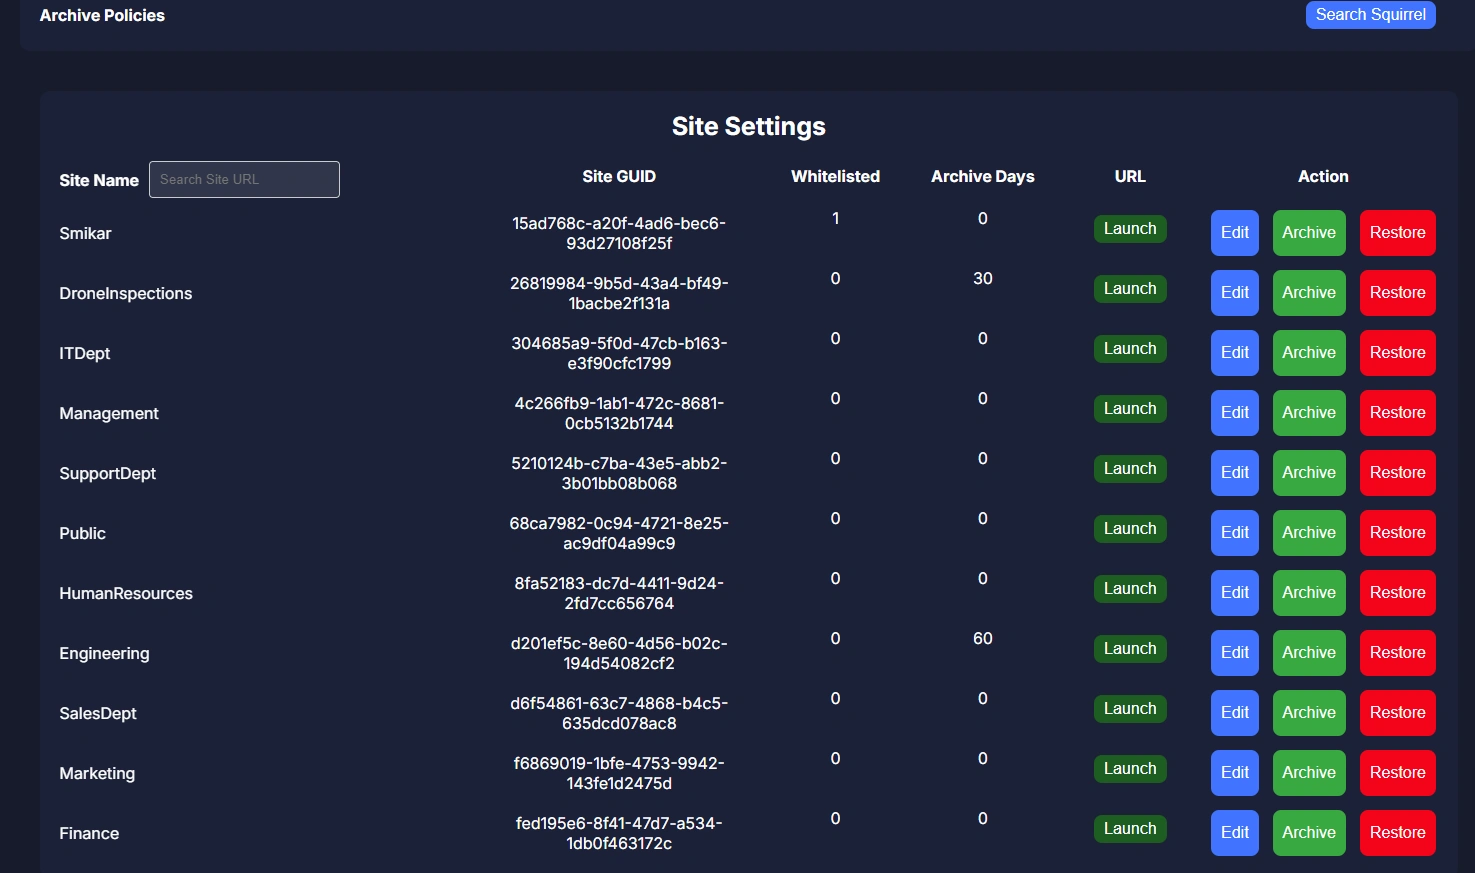Restore the Finance site
Screen dimensions: 1475x873
click(1397, 833)
